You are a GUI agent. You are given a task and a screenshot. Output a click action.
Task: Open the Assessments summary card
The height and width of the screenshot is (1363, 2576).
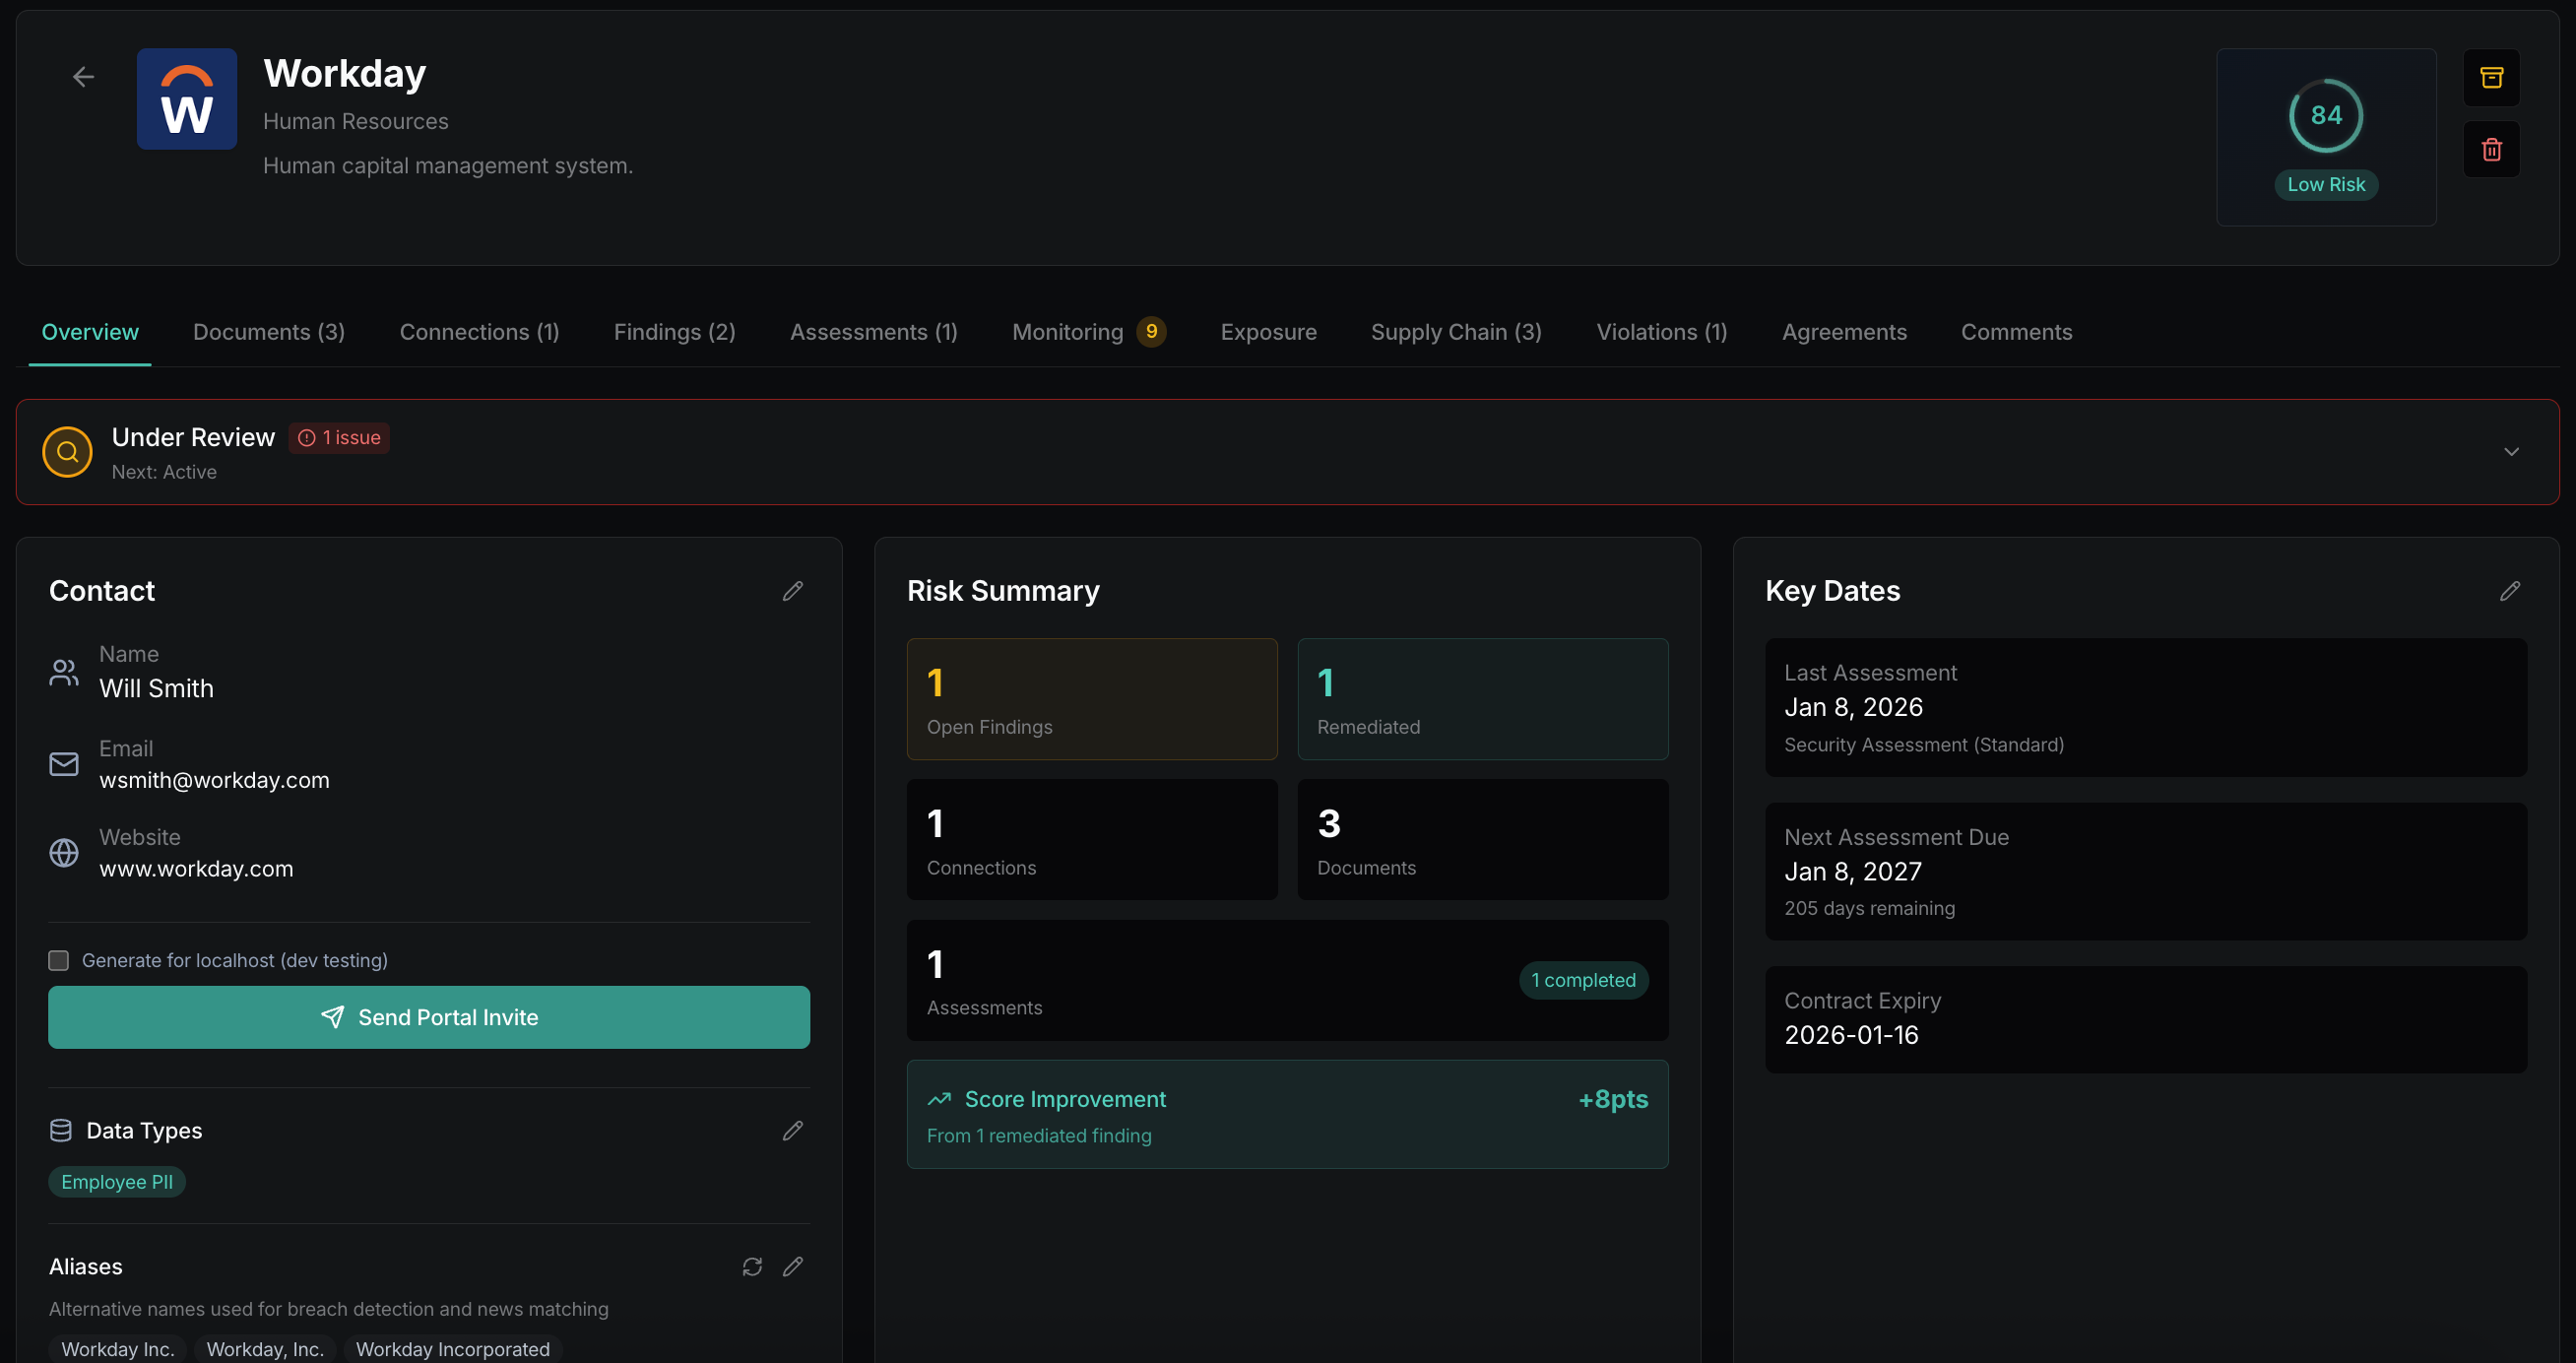[x=1288, y=980]
